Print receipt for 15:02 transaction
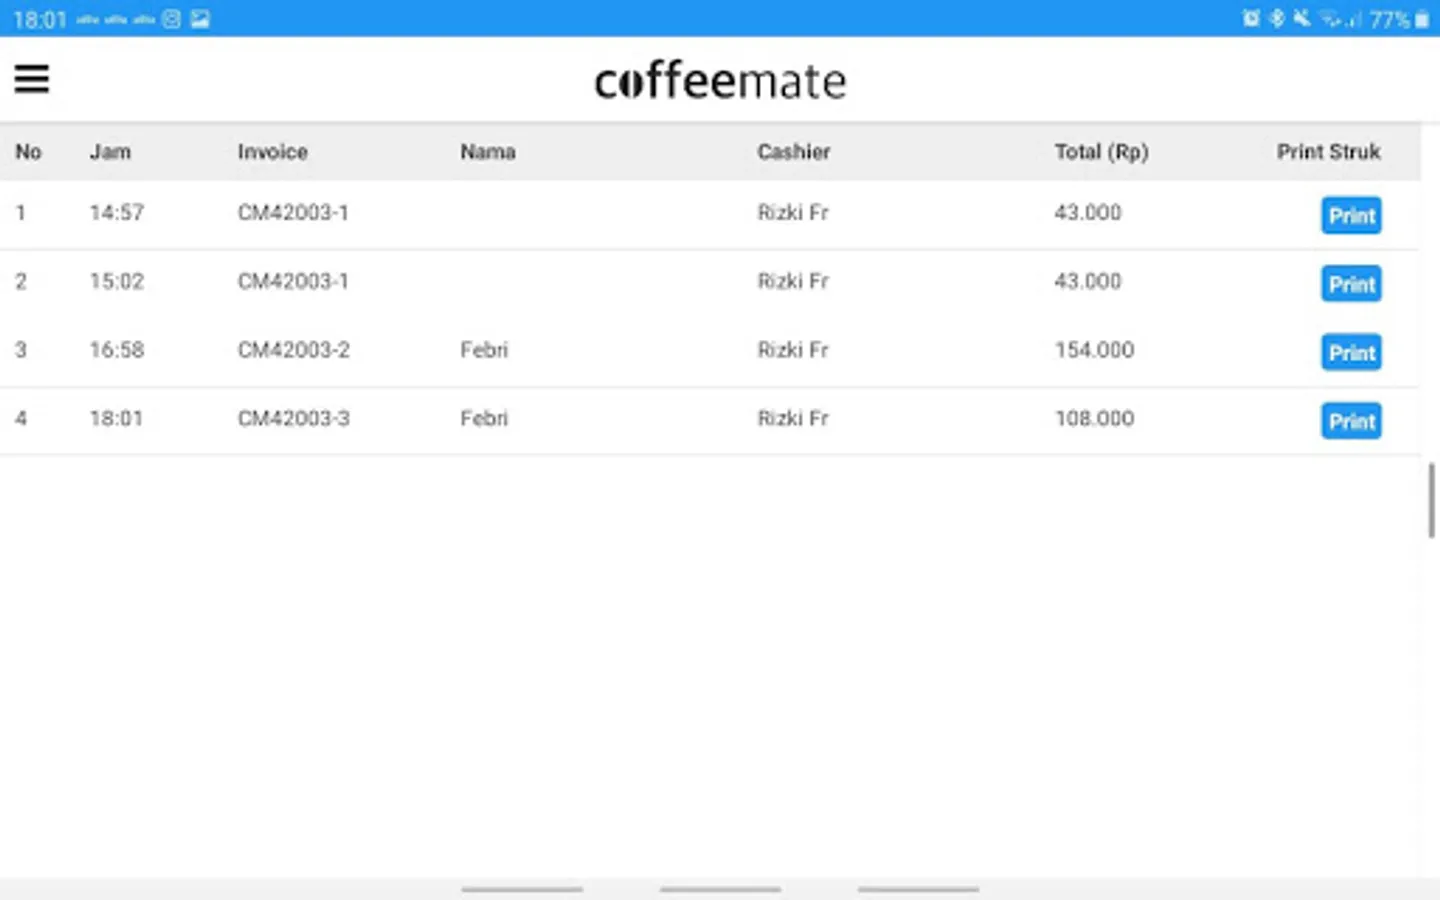Image resolution: width=1440 pixels, height=900 pixels. tap(1351, 284)
